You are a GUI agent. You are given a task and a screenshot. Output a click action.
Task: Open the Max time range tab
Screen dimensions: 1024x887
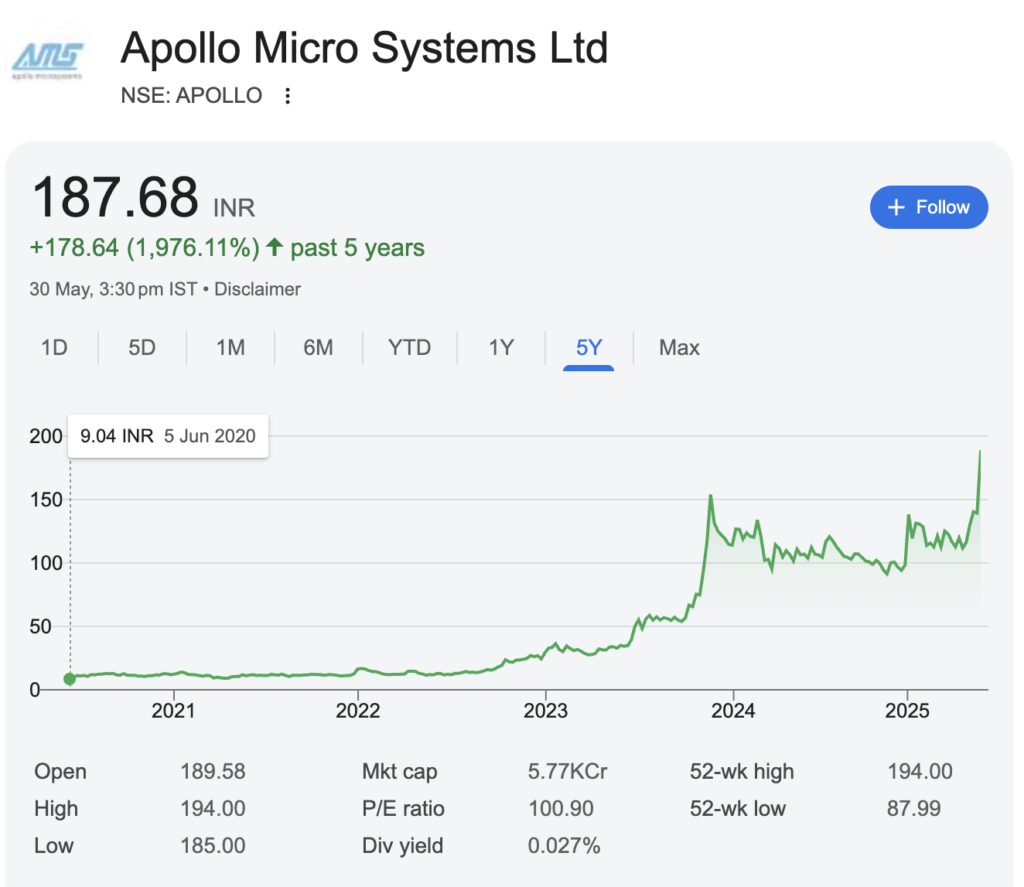point(679,347)
